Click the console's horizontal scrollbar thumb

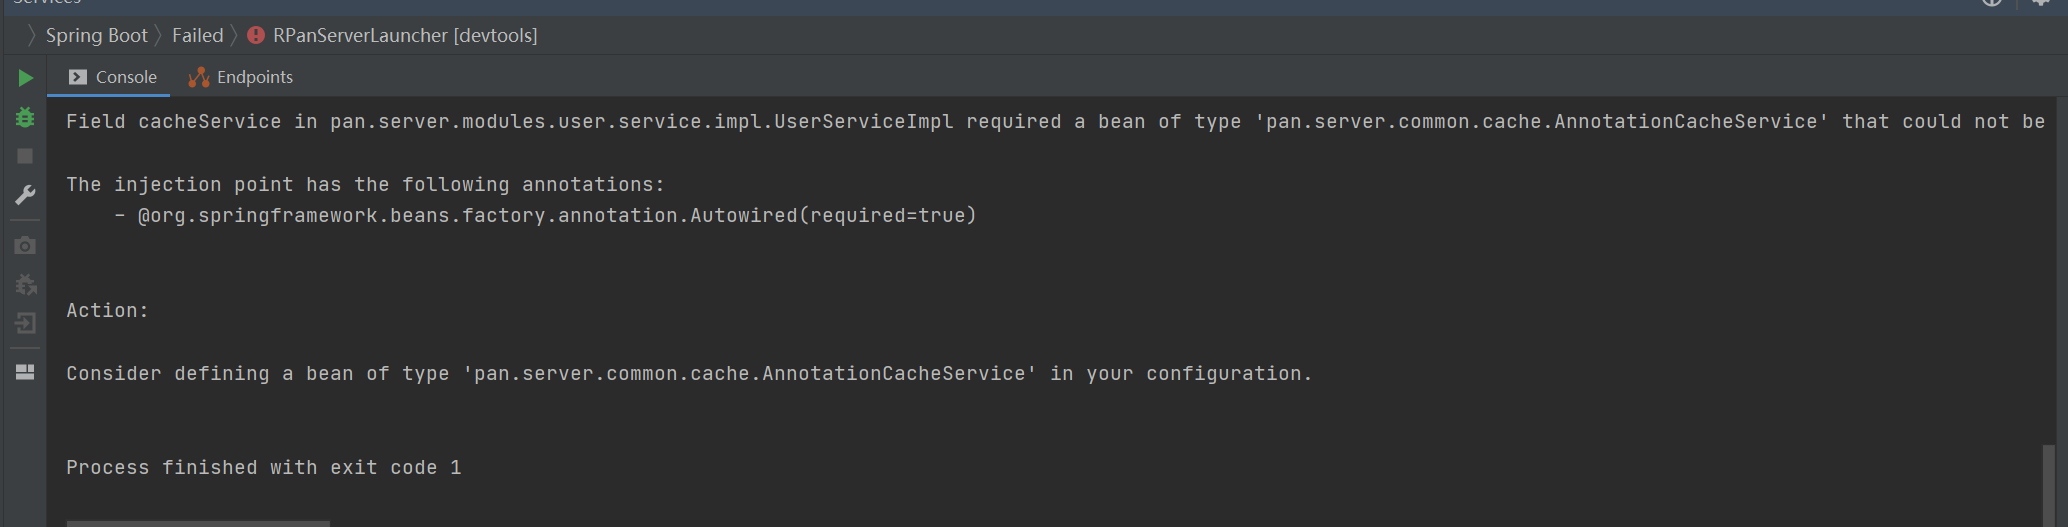click(198, 523)
